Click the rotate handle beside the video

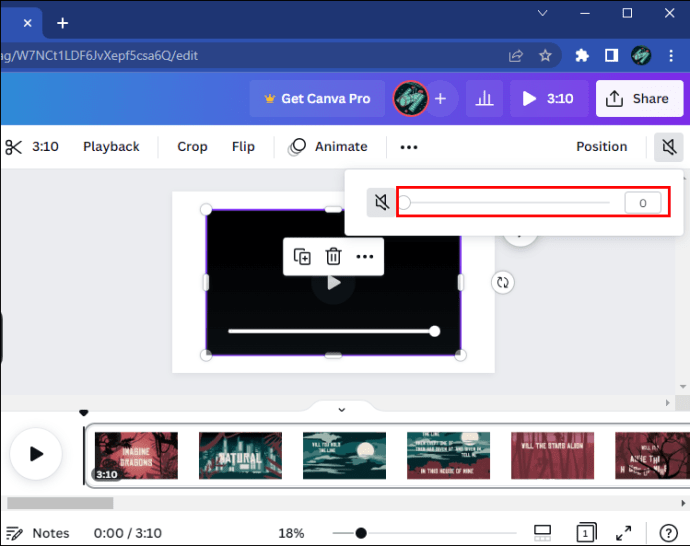point(503,282)
